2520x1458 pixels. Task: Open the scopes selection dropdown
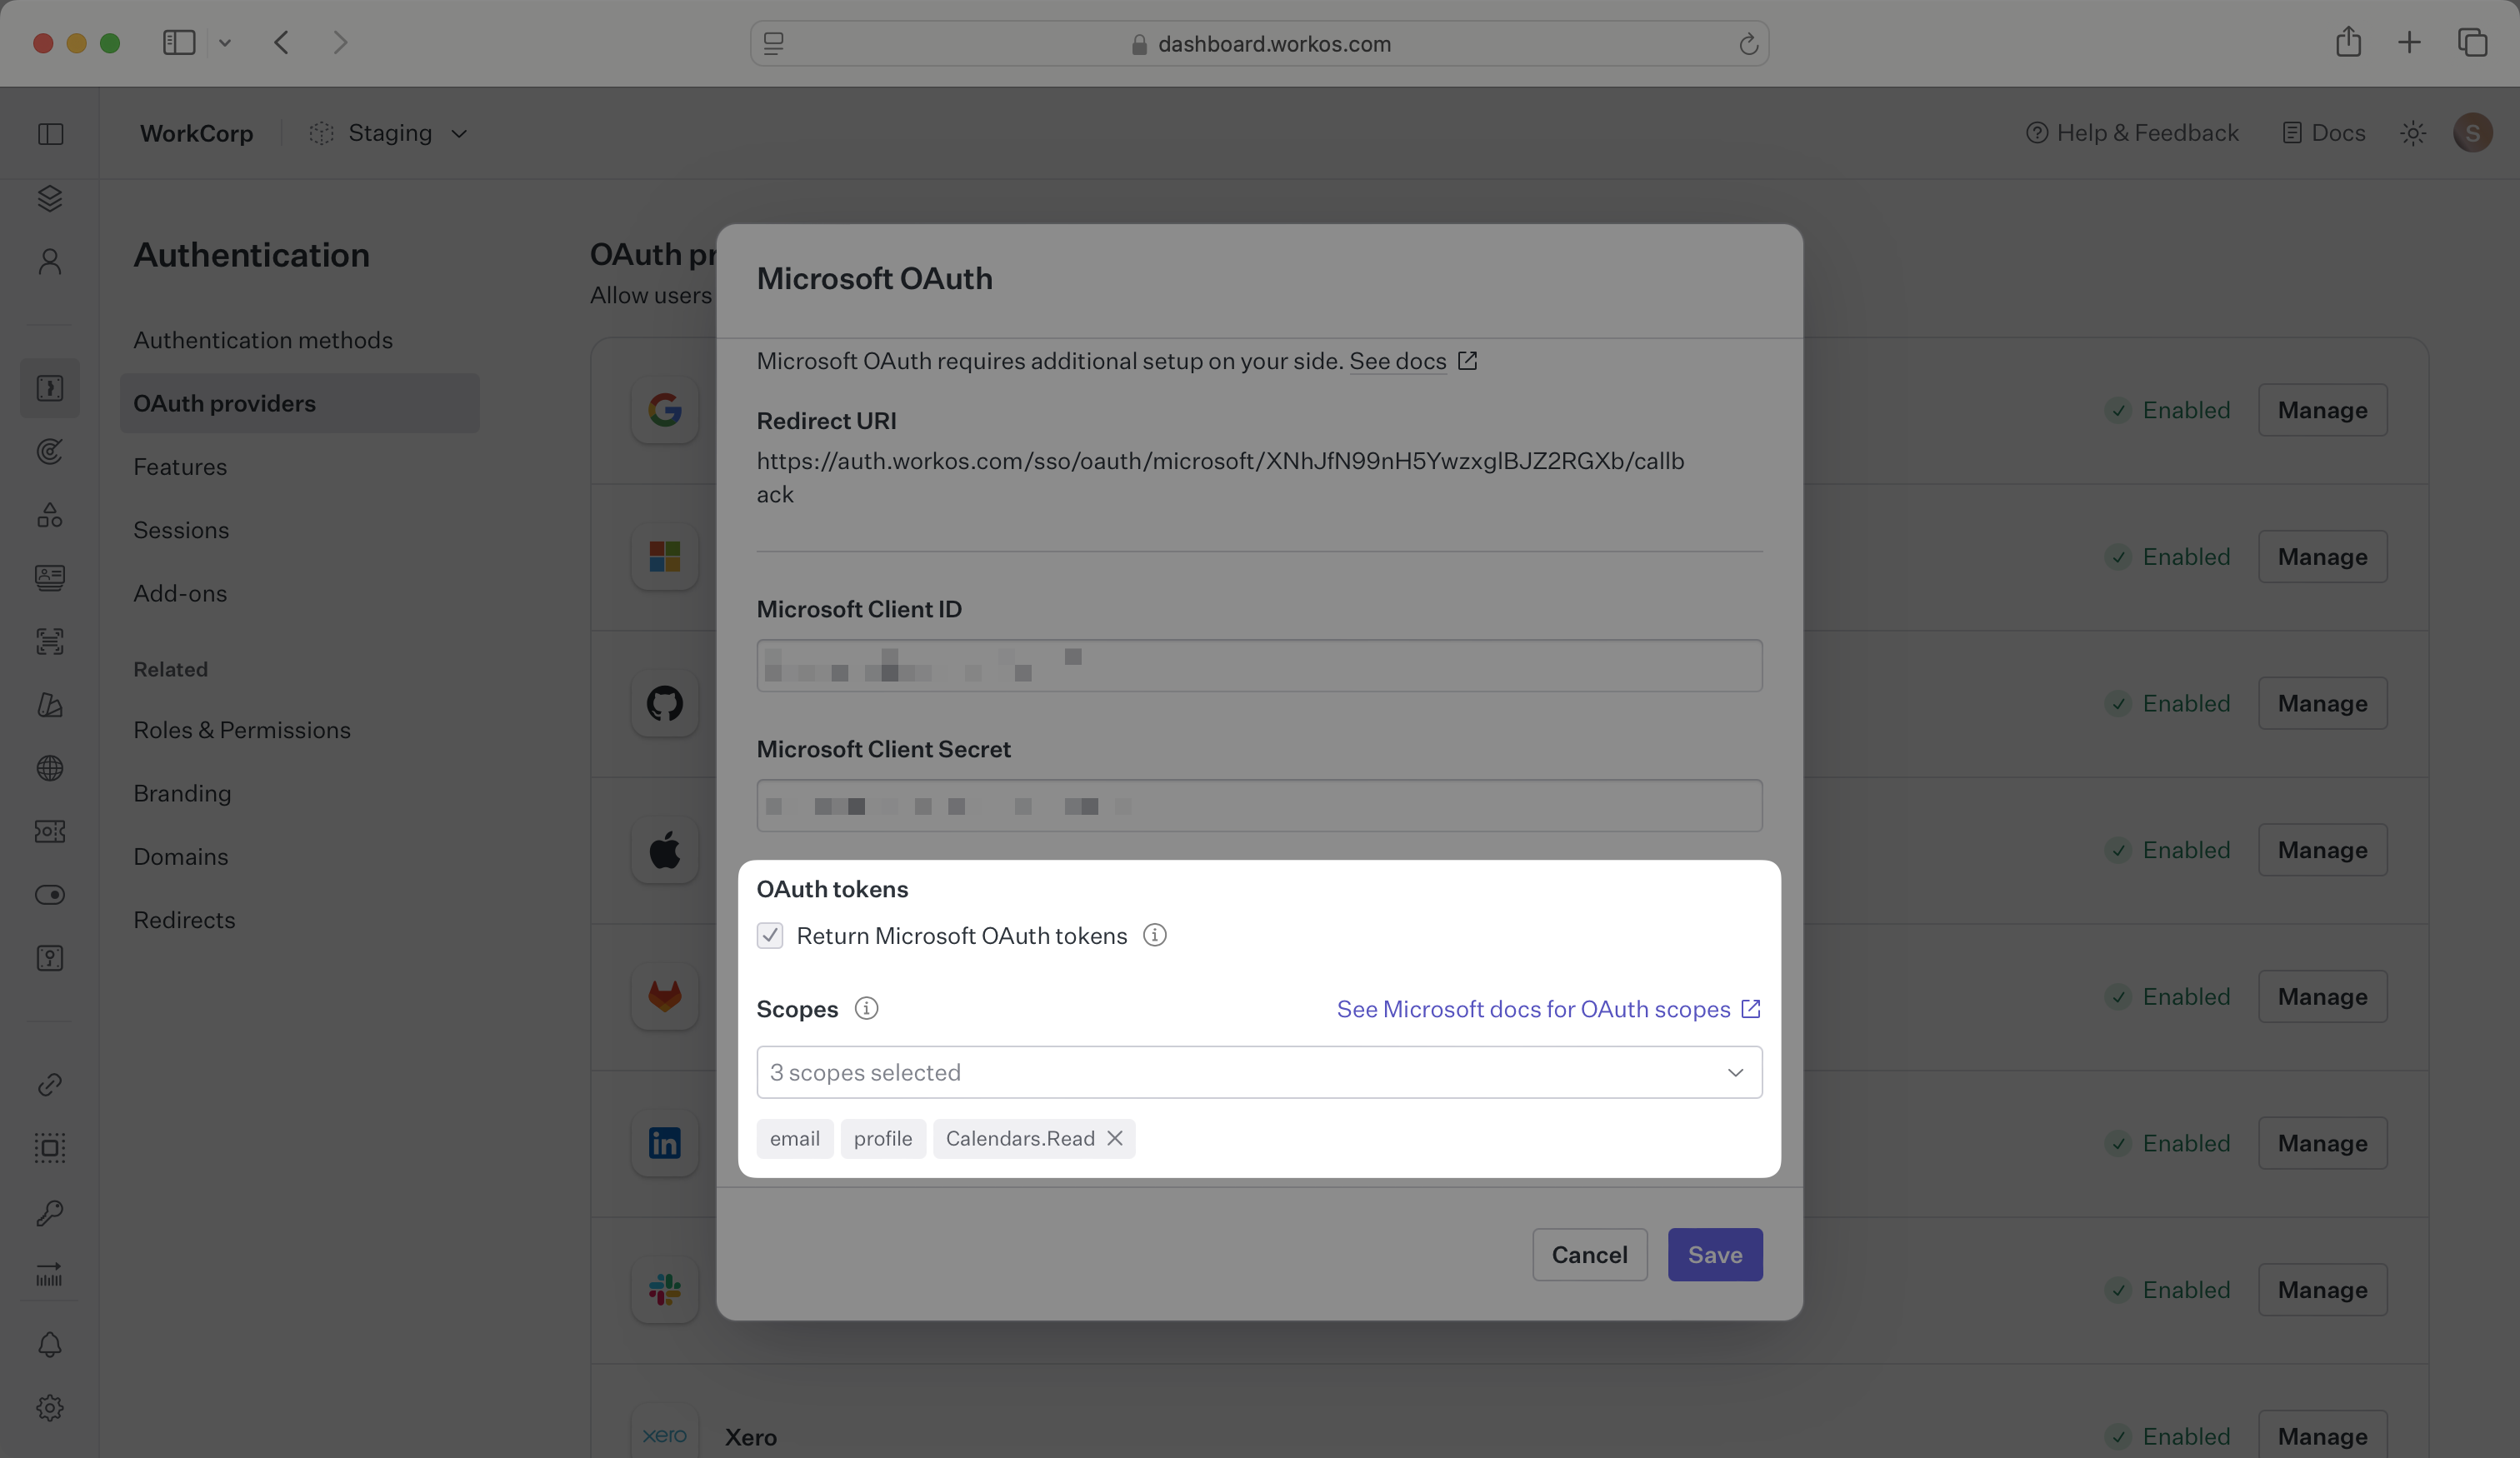1258,1072
